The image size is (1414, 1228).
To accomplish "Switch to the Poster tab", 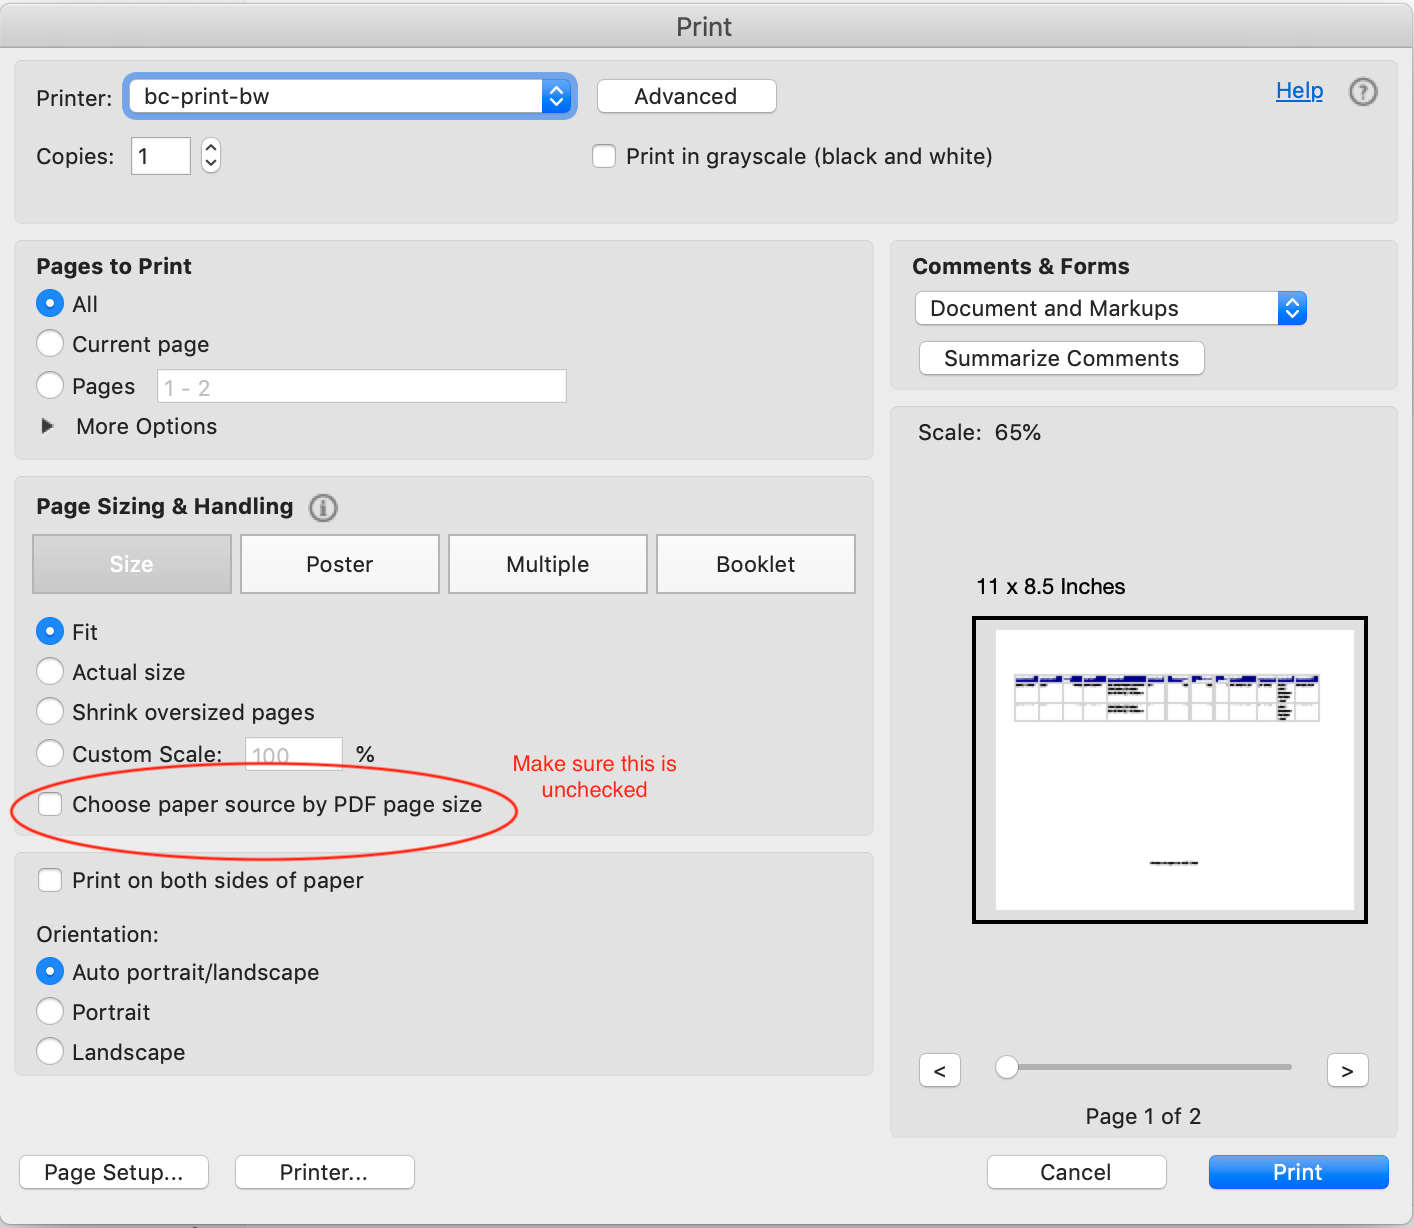I will coord(340,564).
